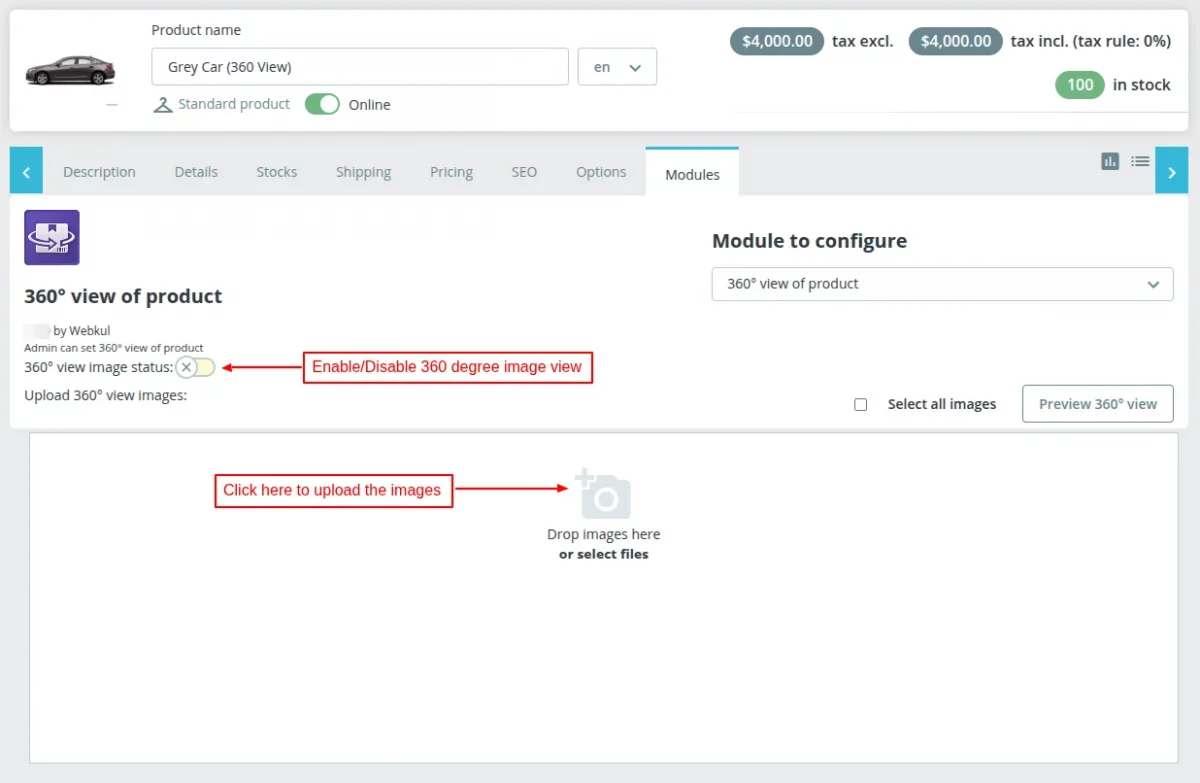
Task: Switch to the Shipping tab
Action: click(363, 172)
